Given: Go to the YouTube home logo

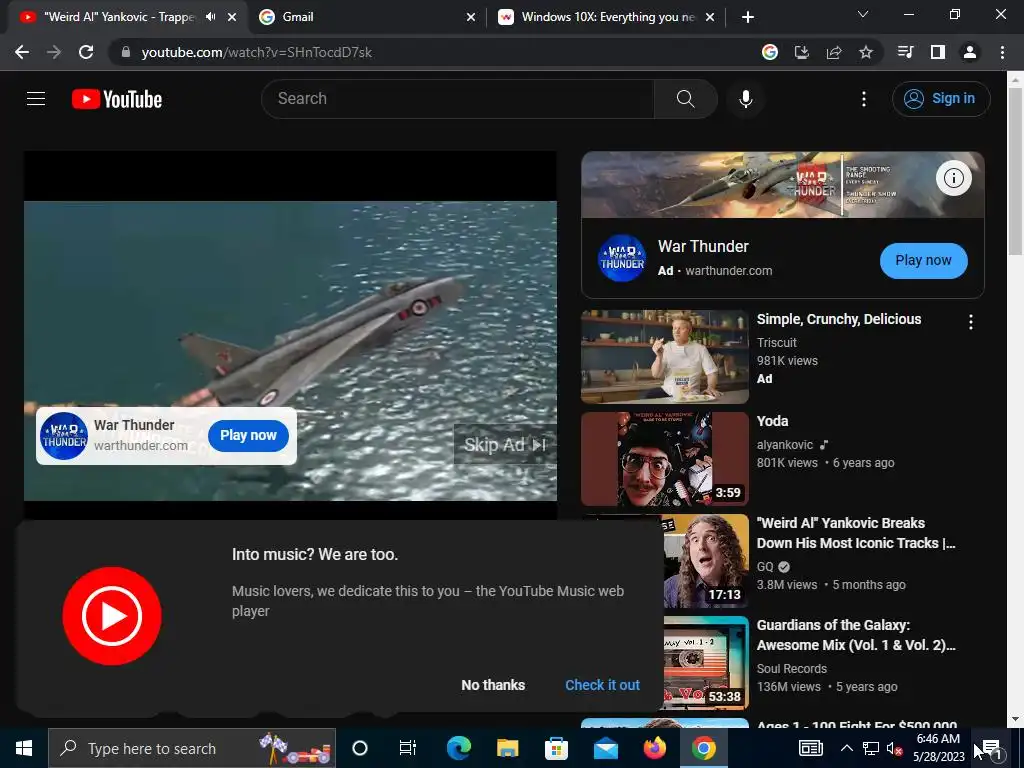Looking at the screenshot, I should pos(117,99).
